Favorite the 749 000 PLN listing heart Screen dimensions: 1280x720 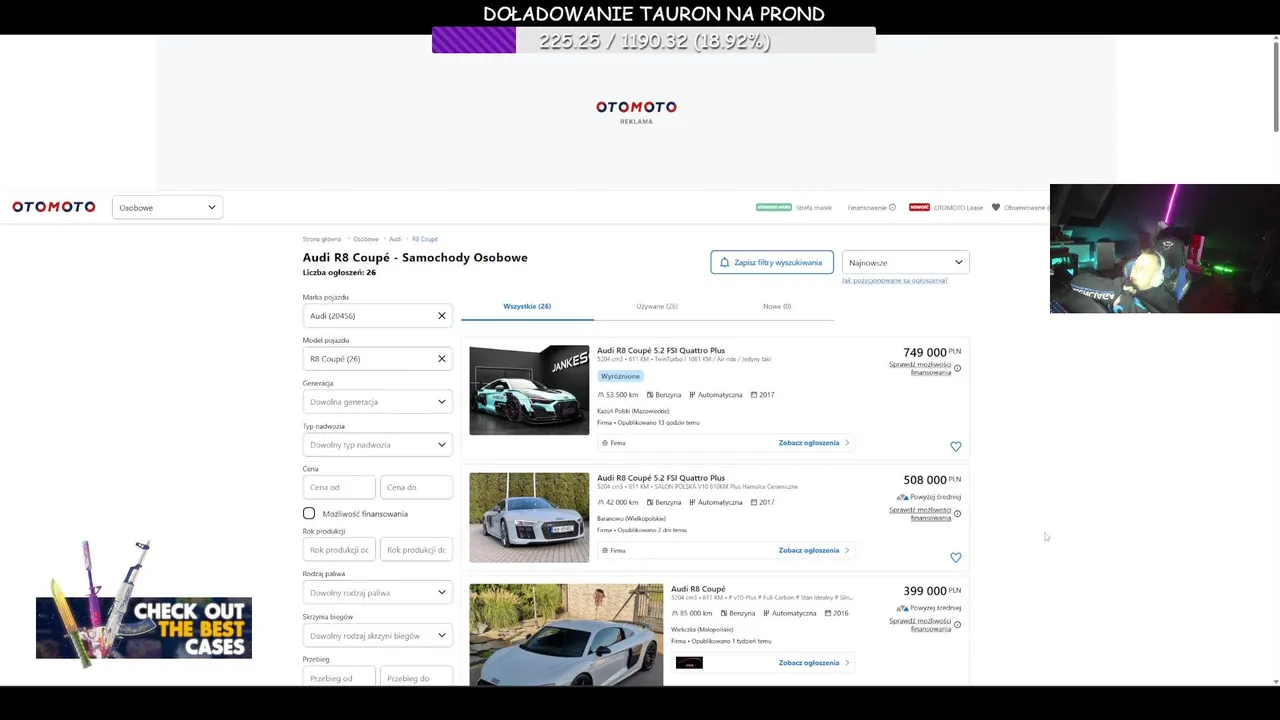pos(955,447)
